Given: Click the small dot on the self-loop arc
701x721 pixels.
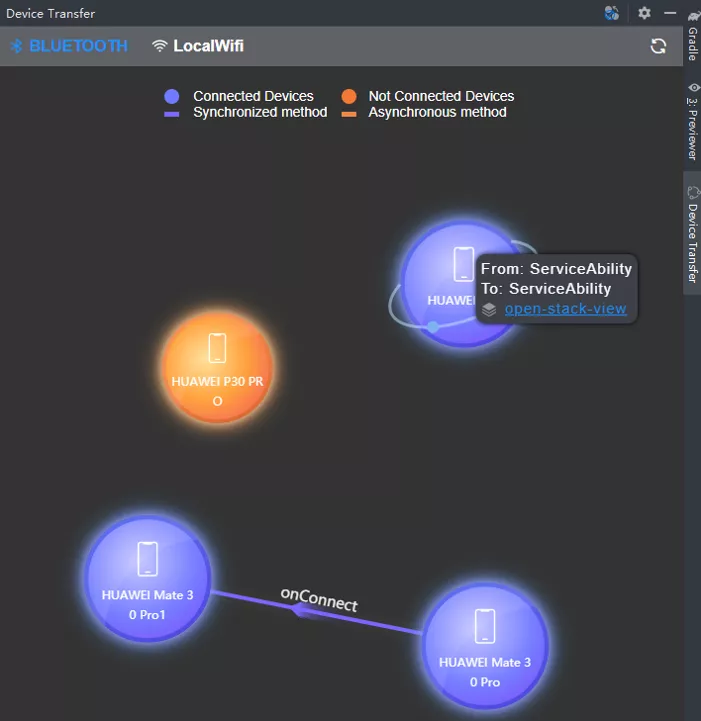Looking at the screenshot, I should coord(433,326).
